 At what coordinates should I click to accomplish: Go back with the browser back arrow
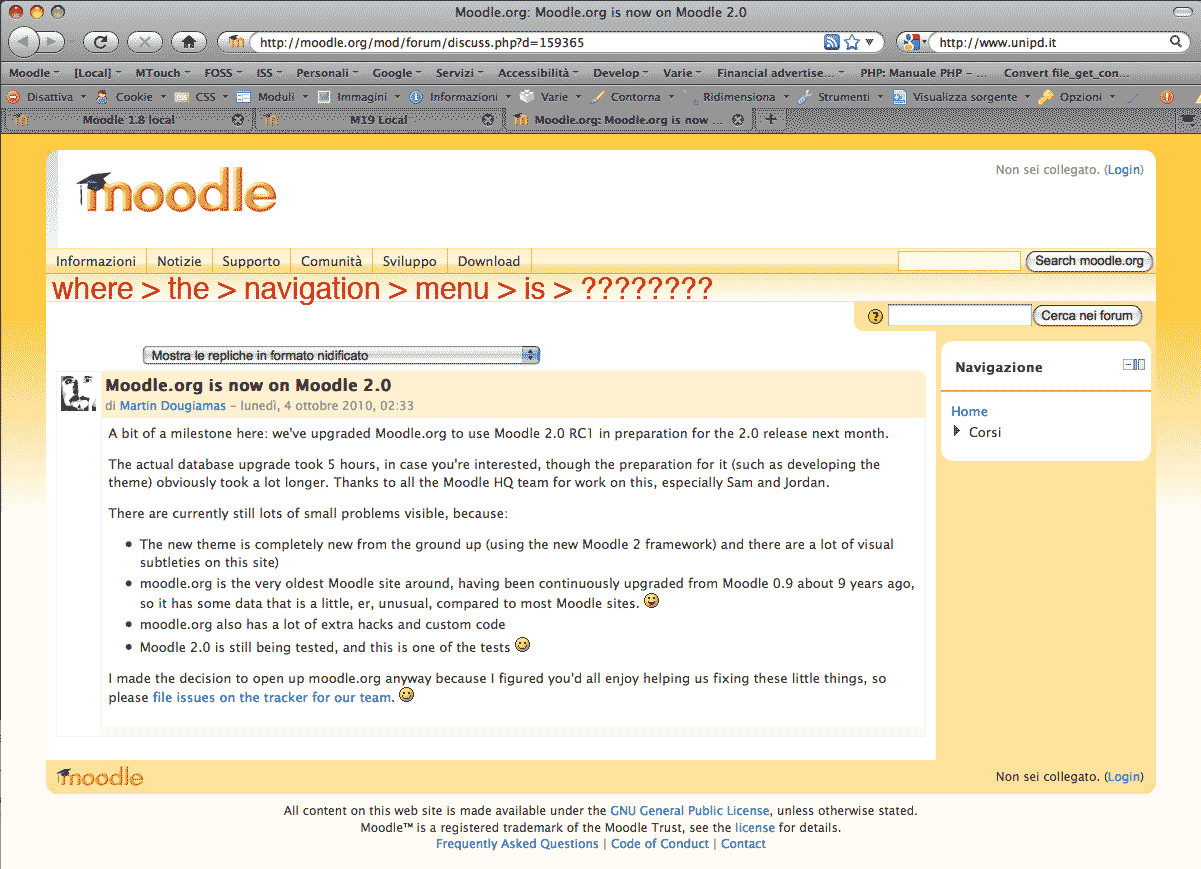pos(24,42)
